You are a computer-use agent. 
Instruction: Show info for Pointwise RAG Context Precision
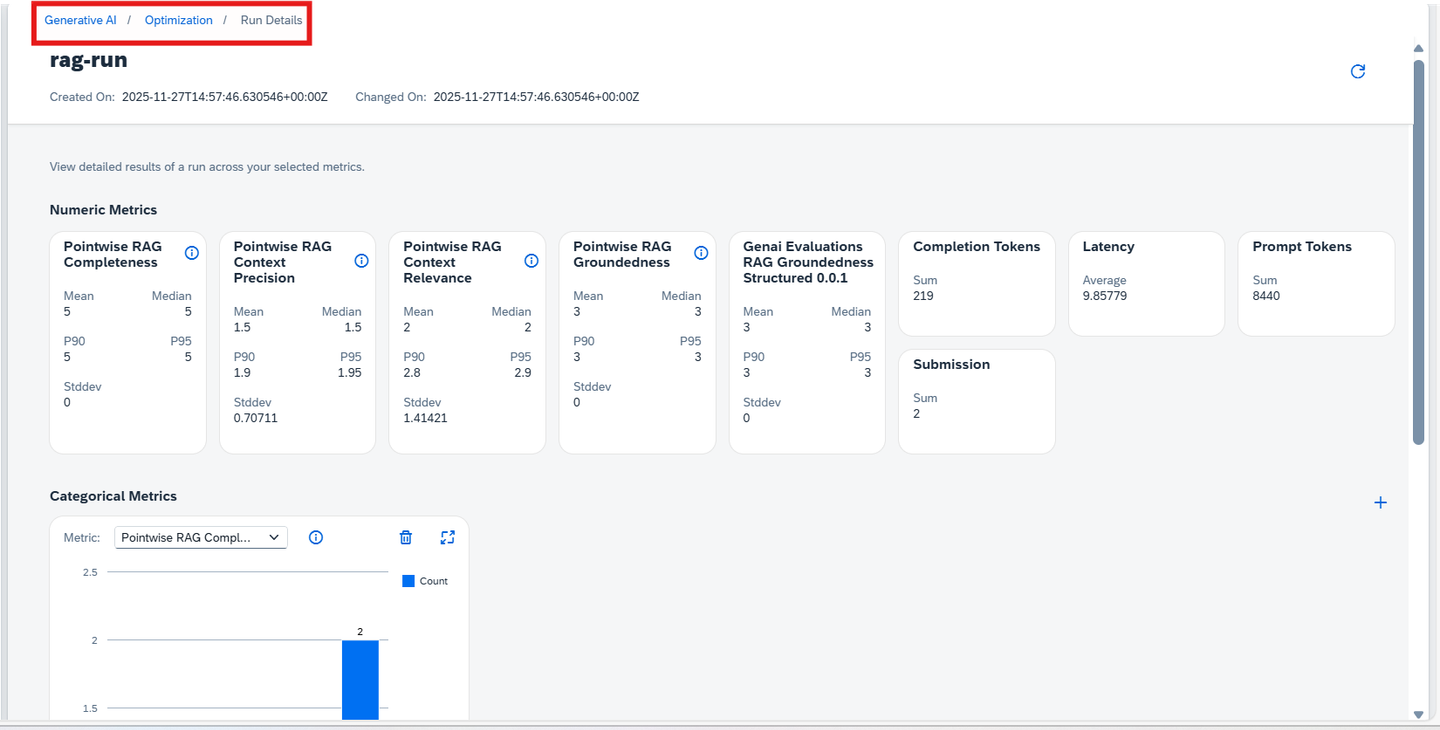click(362, 261)
